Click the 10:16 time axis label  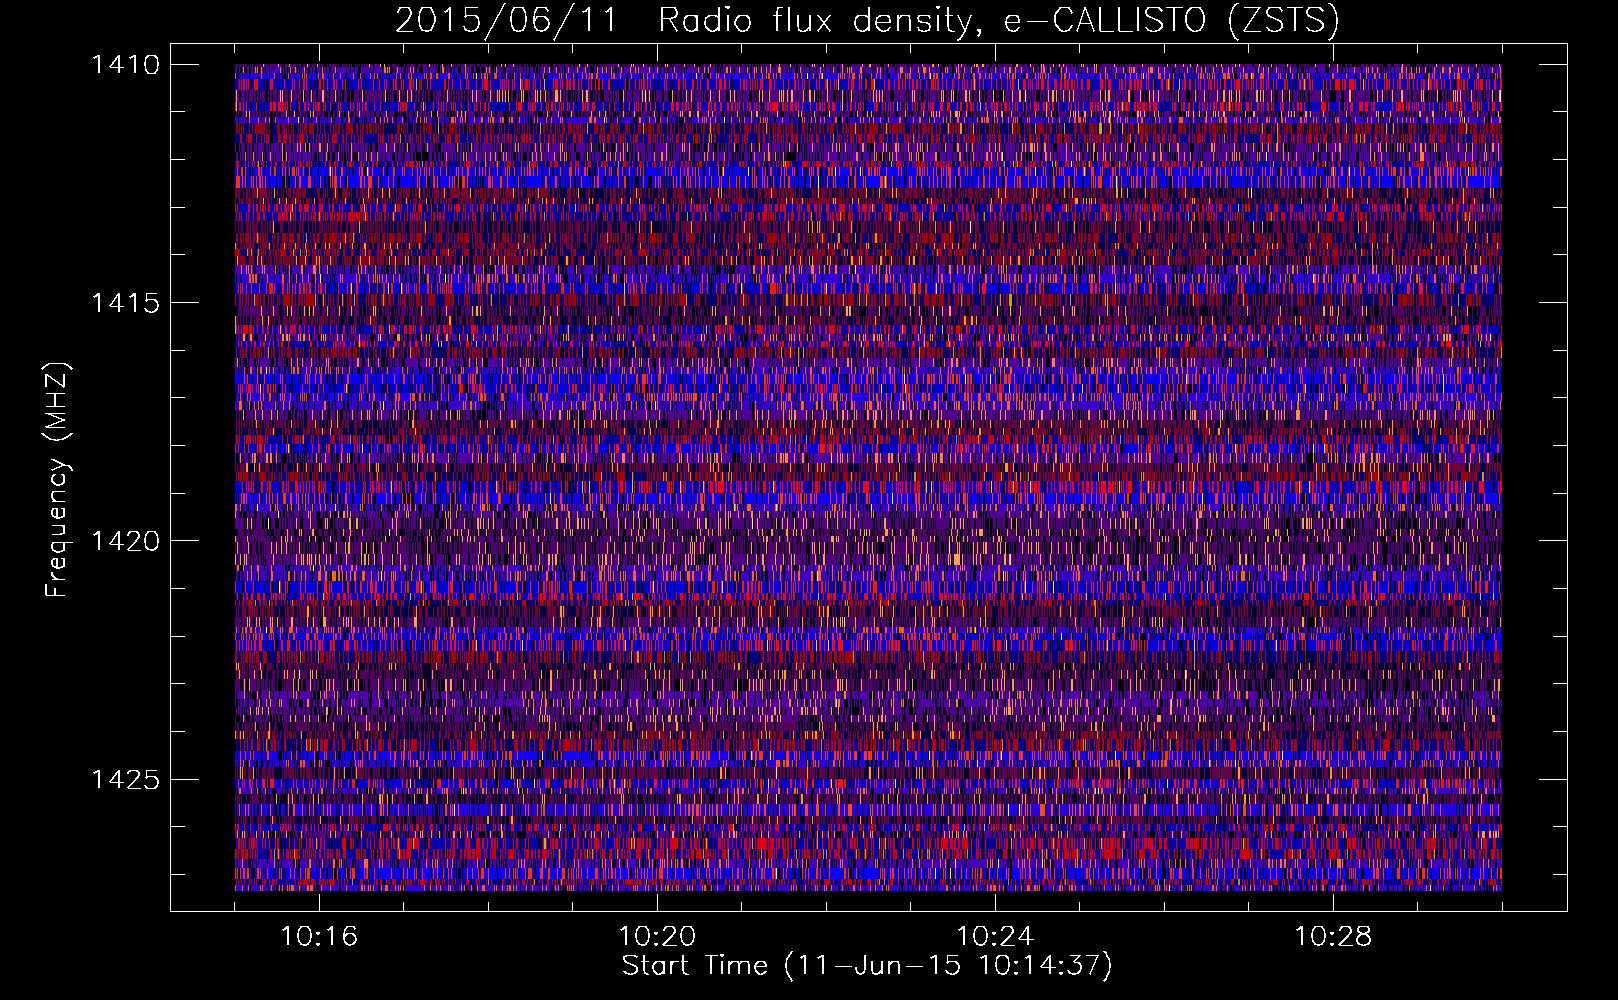tap(319, 937)
